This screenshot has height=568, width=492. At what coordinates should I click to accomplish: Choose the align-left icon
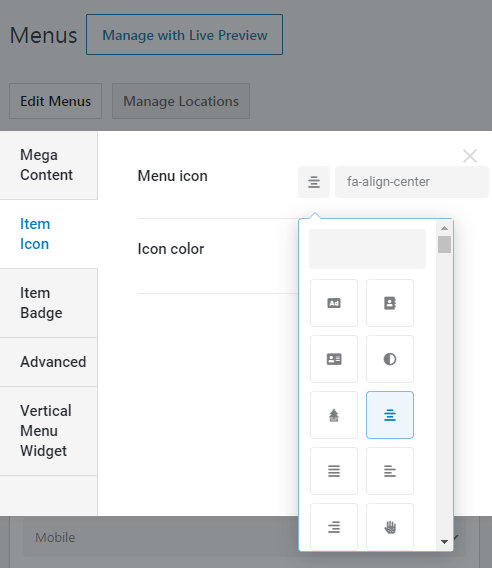(390, 471)
